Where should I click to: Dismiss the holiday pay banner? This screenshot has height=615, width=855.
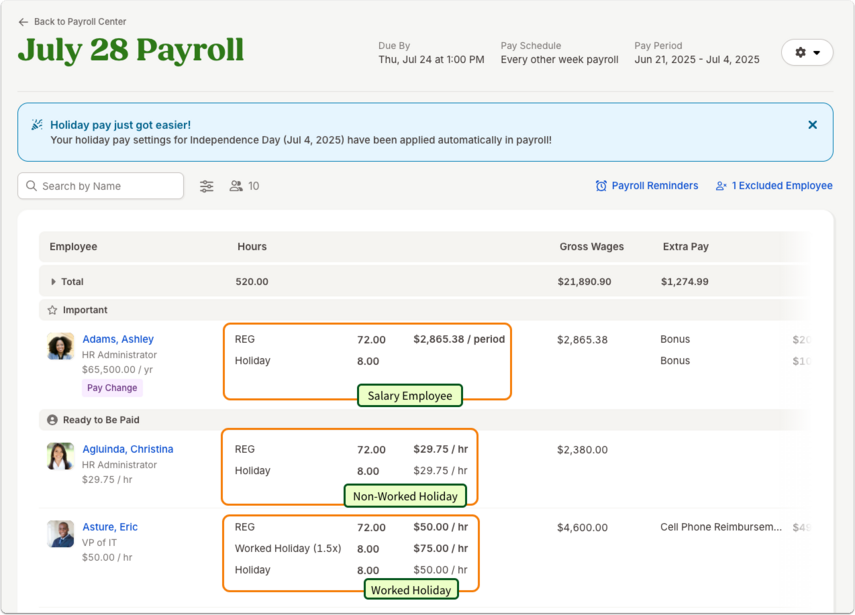[812, 125]
